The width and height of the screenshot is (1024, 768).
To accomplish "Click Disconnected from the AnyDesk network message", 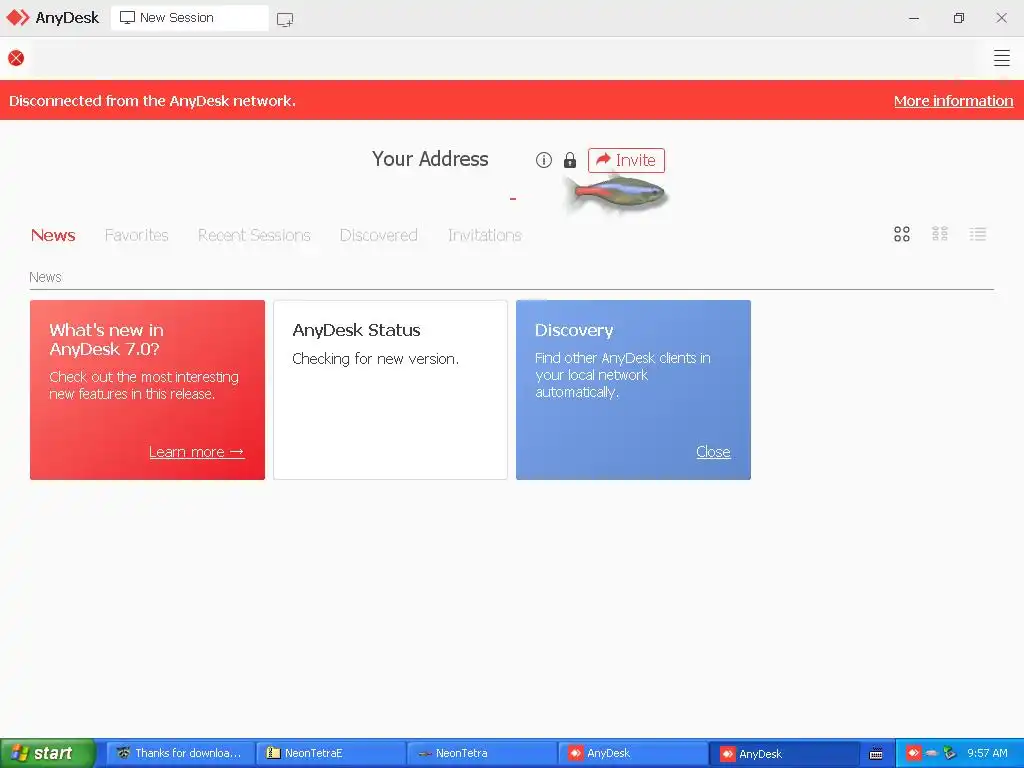I will (x=152, y=101).
